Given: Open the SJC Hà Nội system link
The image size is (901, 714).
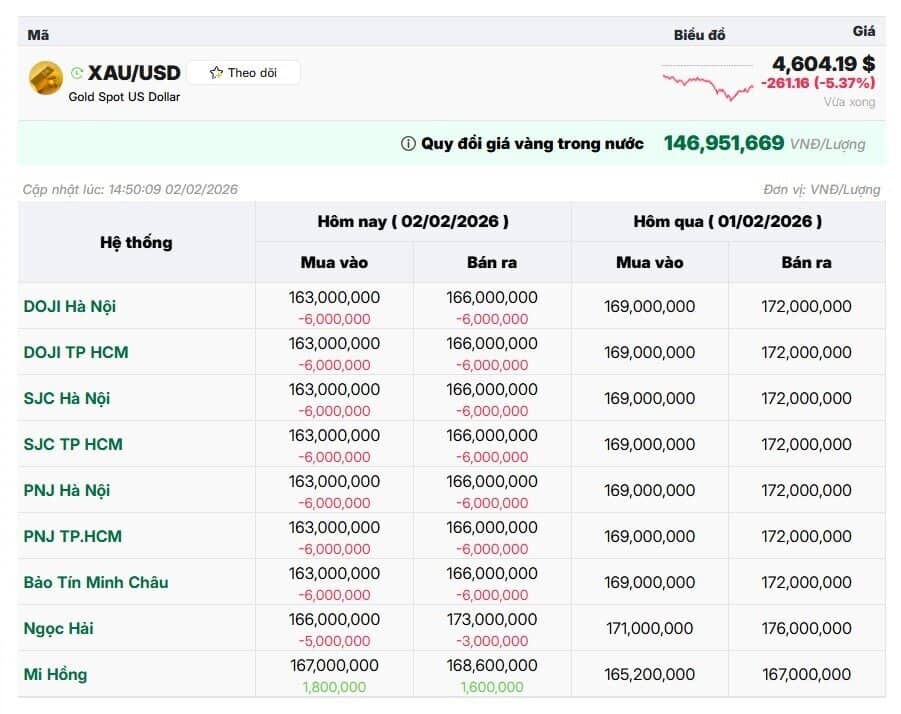Looking at the screenshot, I should pos(67,398).
